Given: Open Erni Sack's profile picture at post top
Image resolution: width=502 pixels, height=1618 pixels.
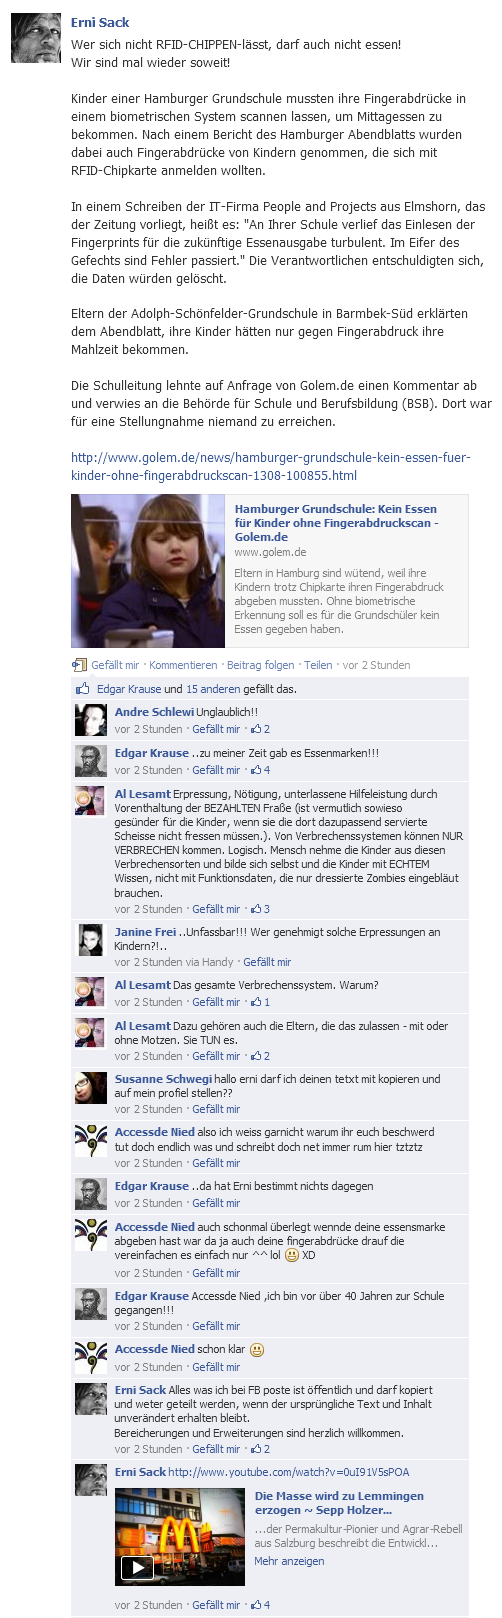Looking at the screenshot, I should point(35,39).
